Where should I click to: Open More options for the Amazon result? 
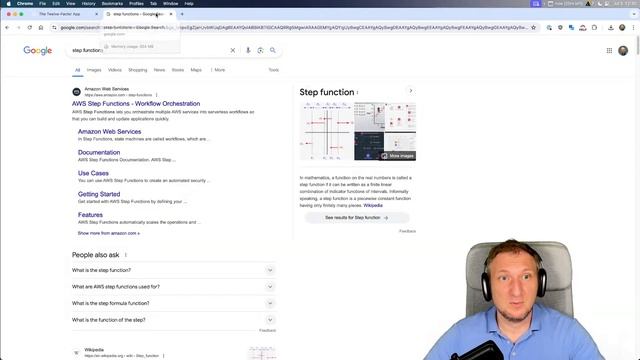pos(156,95)
